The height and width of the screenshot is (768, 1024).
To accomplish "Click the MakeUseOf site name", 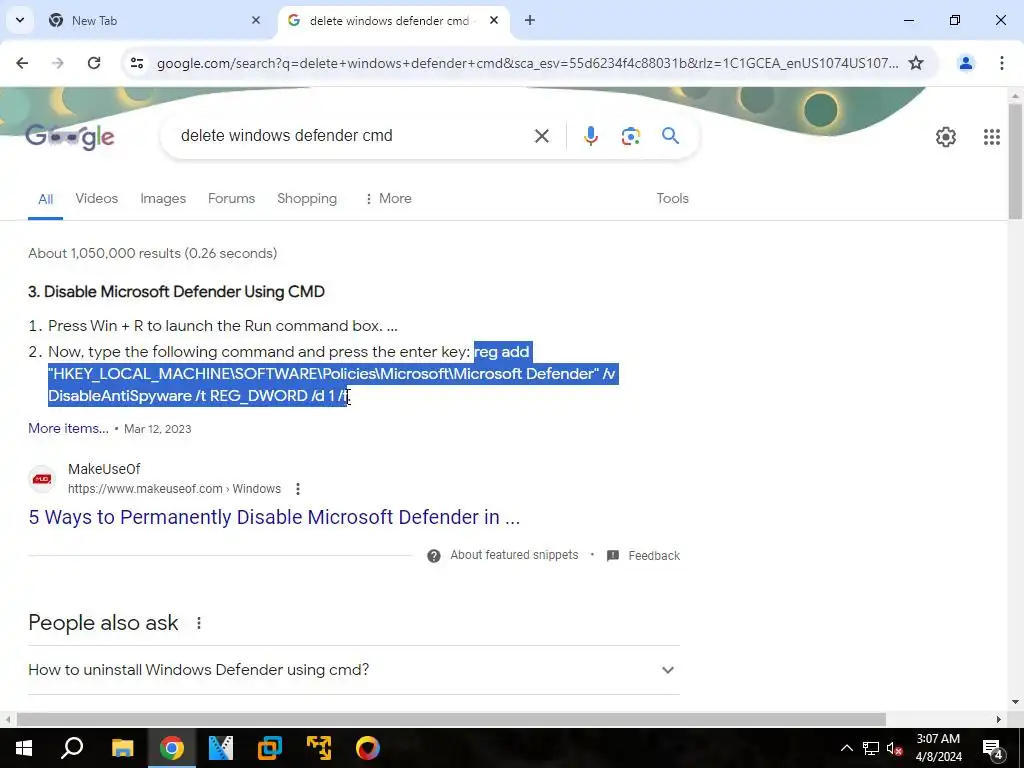I will coord(104,469).
